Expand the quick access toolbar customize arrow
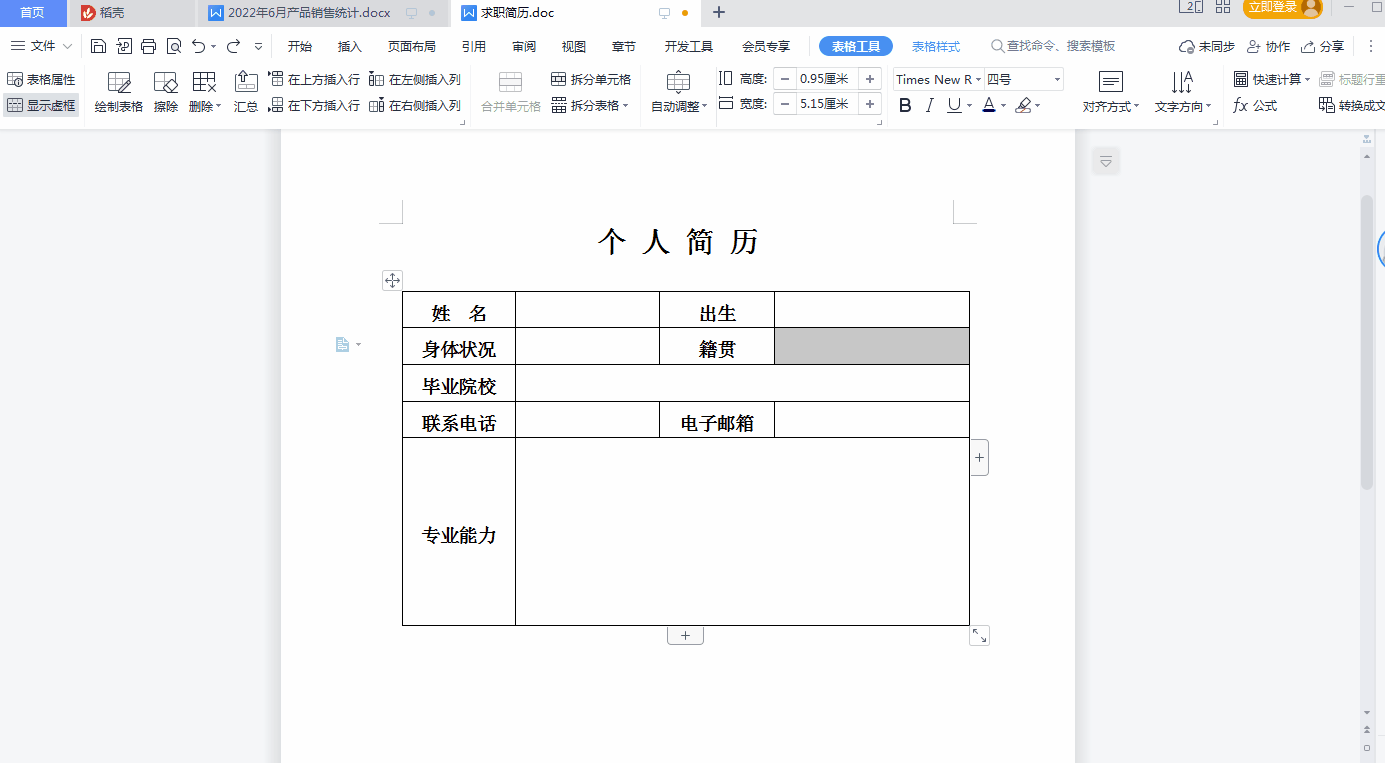The width and height of the screenshot is (1385, 763). 258,46
